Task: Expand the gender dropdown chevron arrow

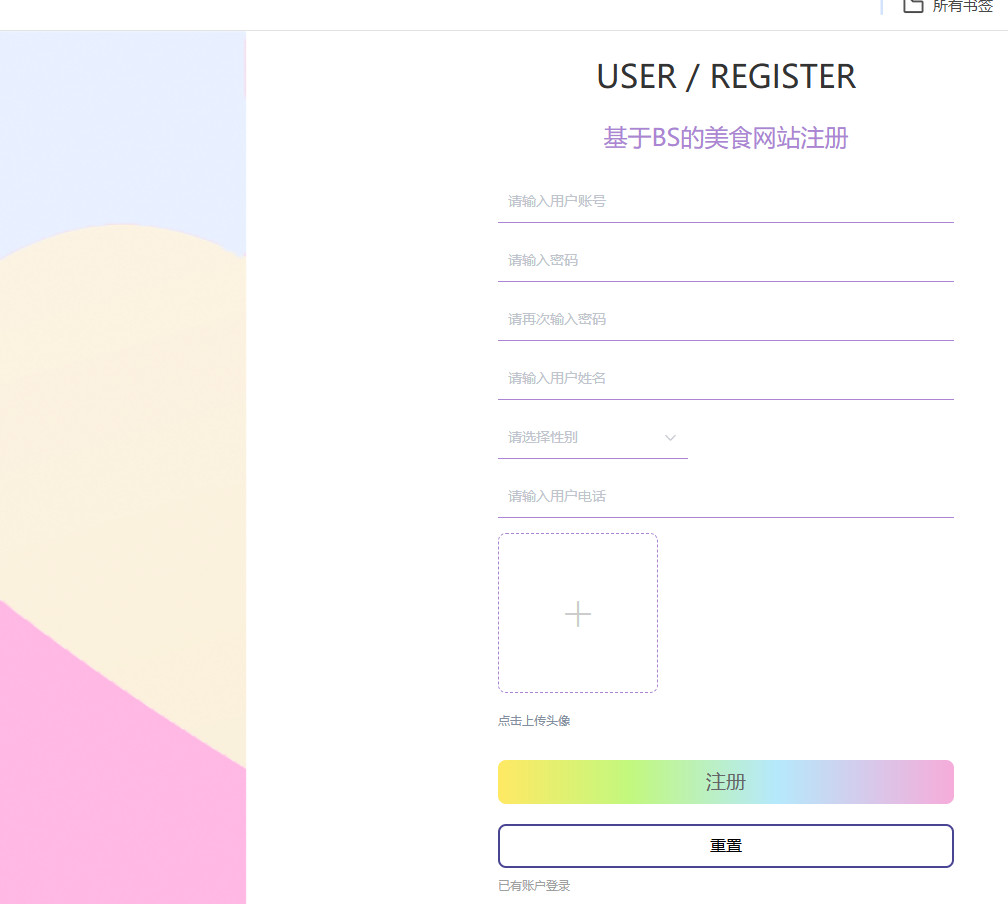Action: click(670, 437)
